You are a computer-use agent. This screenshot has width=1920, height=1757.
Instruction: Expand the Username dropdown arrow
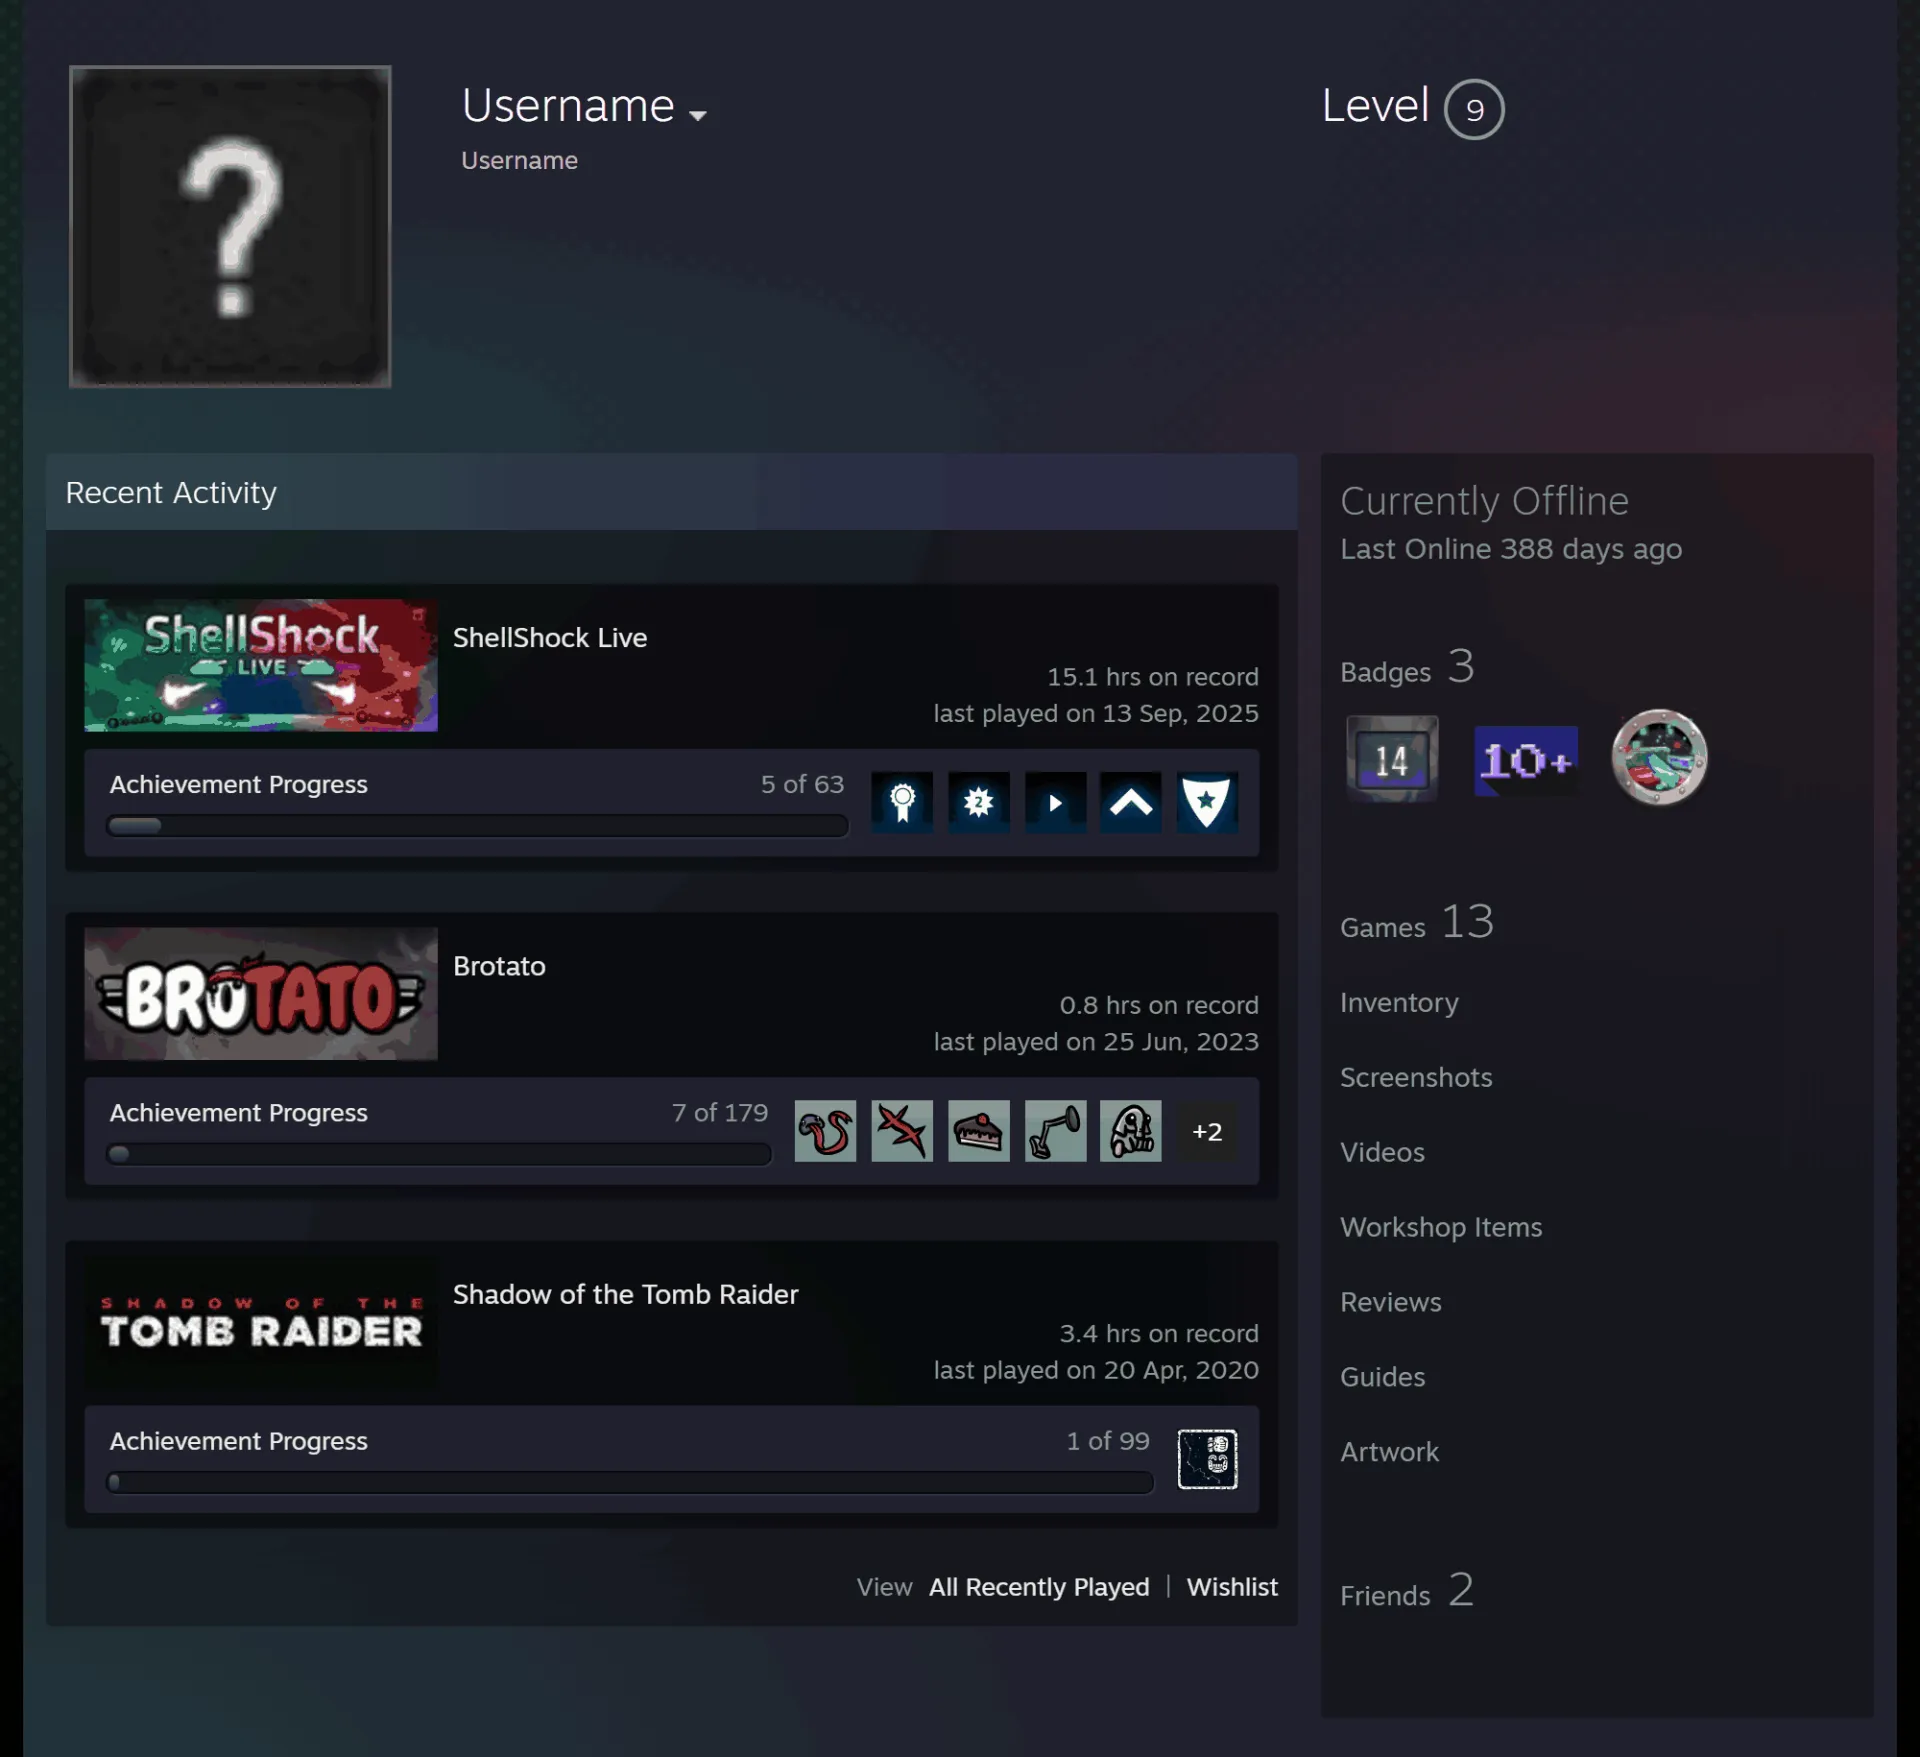coord(698,115)
